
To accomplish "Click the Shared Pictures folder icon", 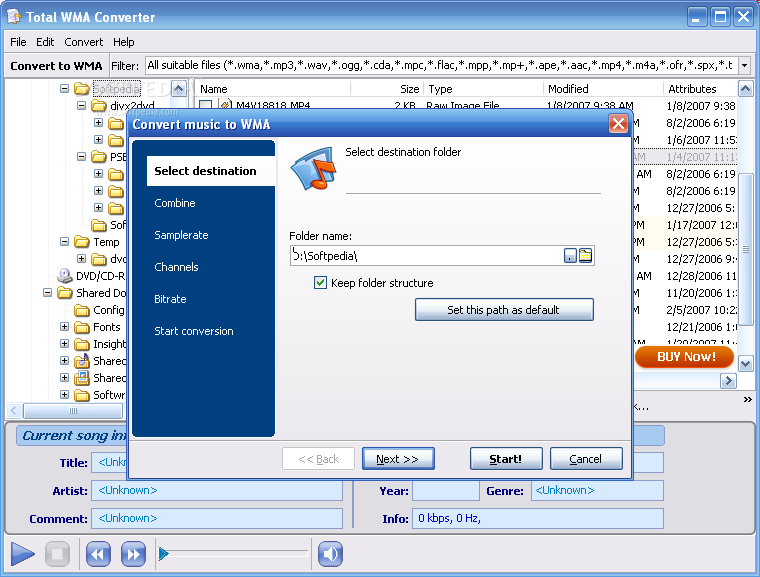I will 82,378.
